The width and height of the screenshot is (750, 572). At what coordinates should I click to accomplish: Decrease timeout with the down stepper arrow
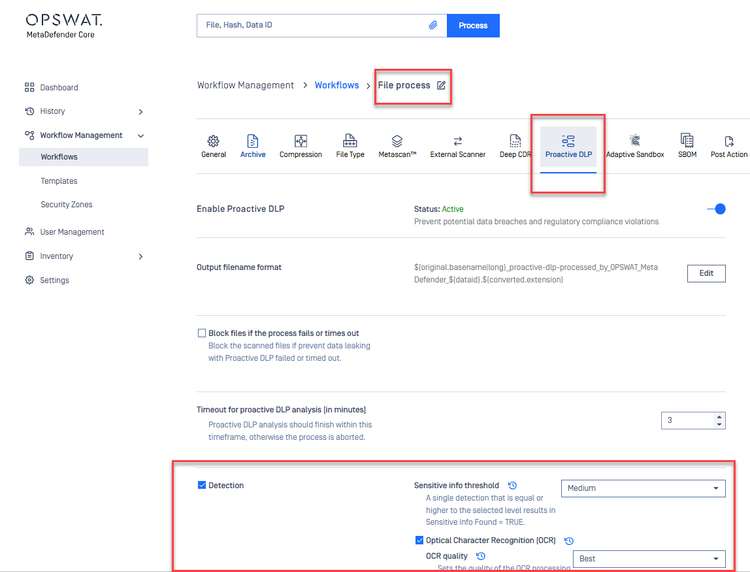719,424
